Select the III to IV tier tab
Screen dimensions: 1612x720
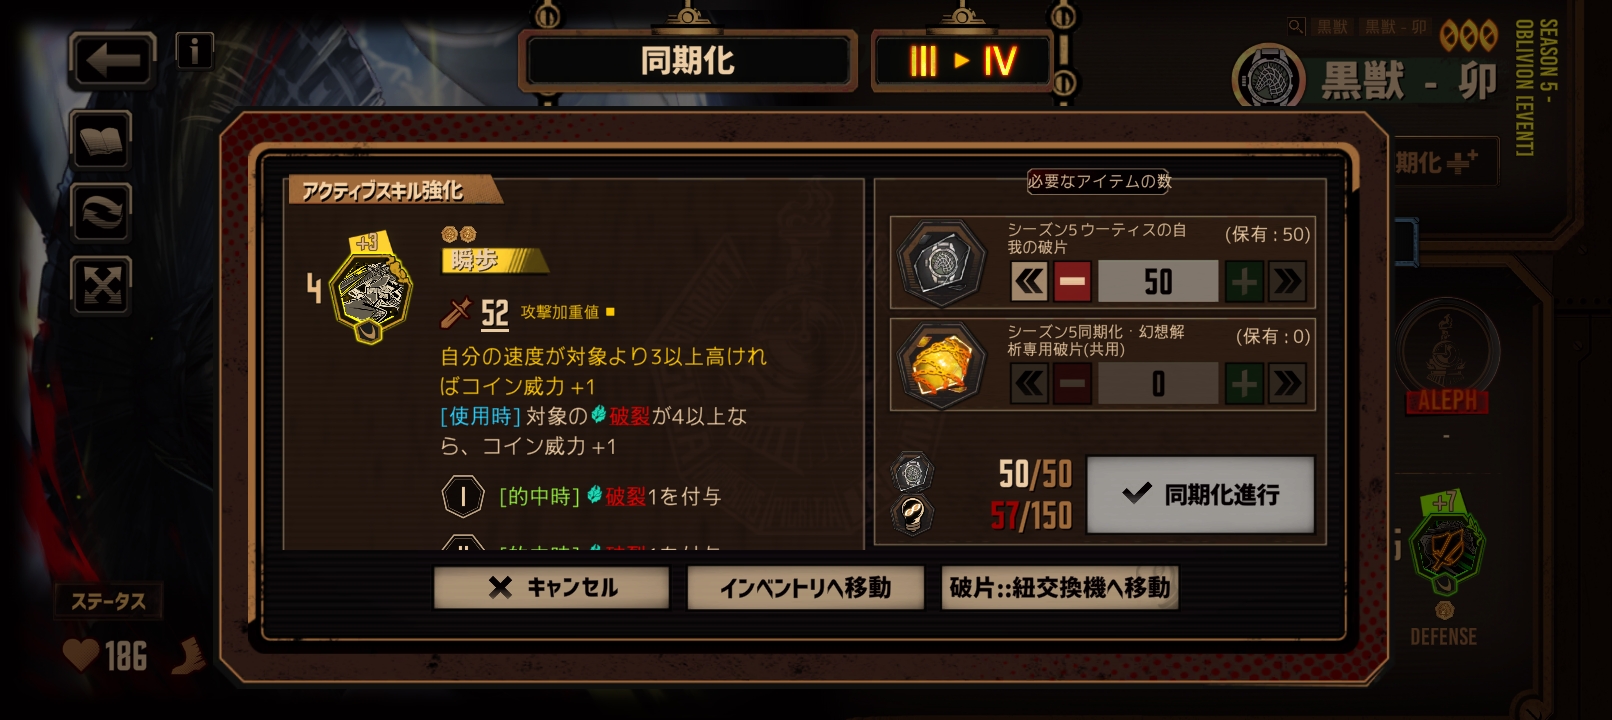point(962,61)
